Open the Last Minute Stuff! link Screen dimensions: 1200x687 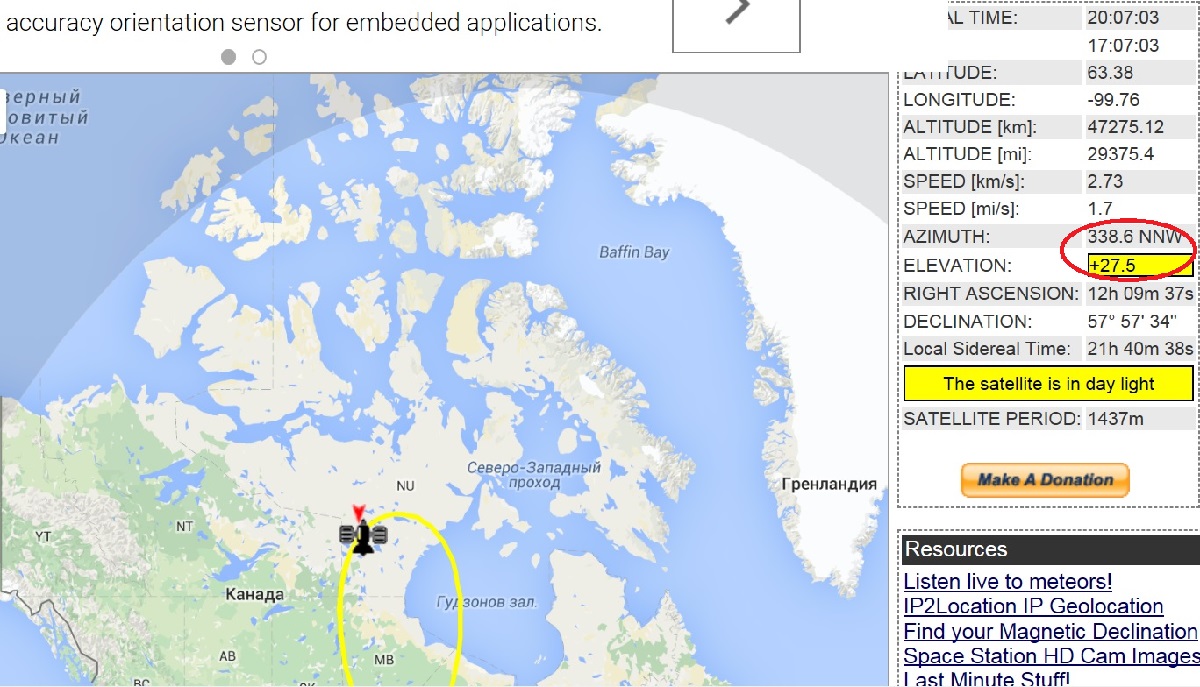point(986,679)
